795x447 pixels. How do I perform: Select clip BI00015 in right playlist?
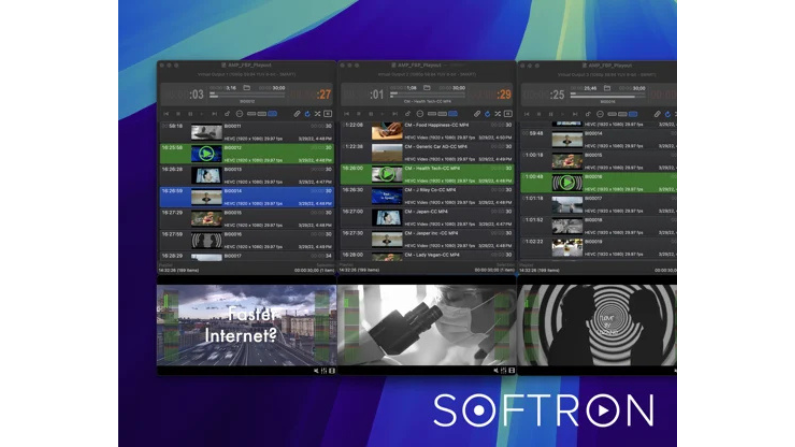[599, 161]
